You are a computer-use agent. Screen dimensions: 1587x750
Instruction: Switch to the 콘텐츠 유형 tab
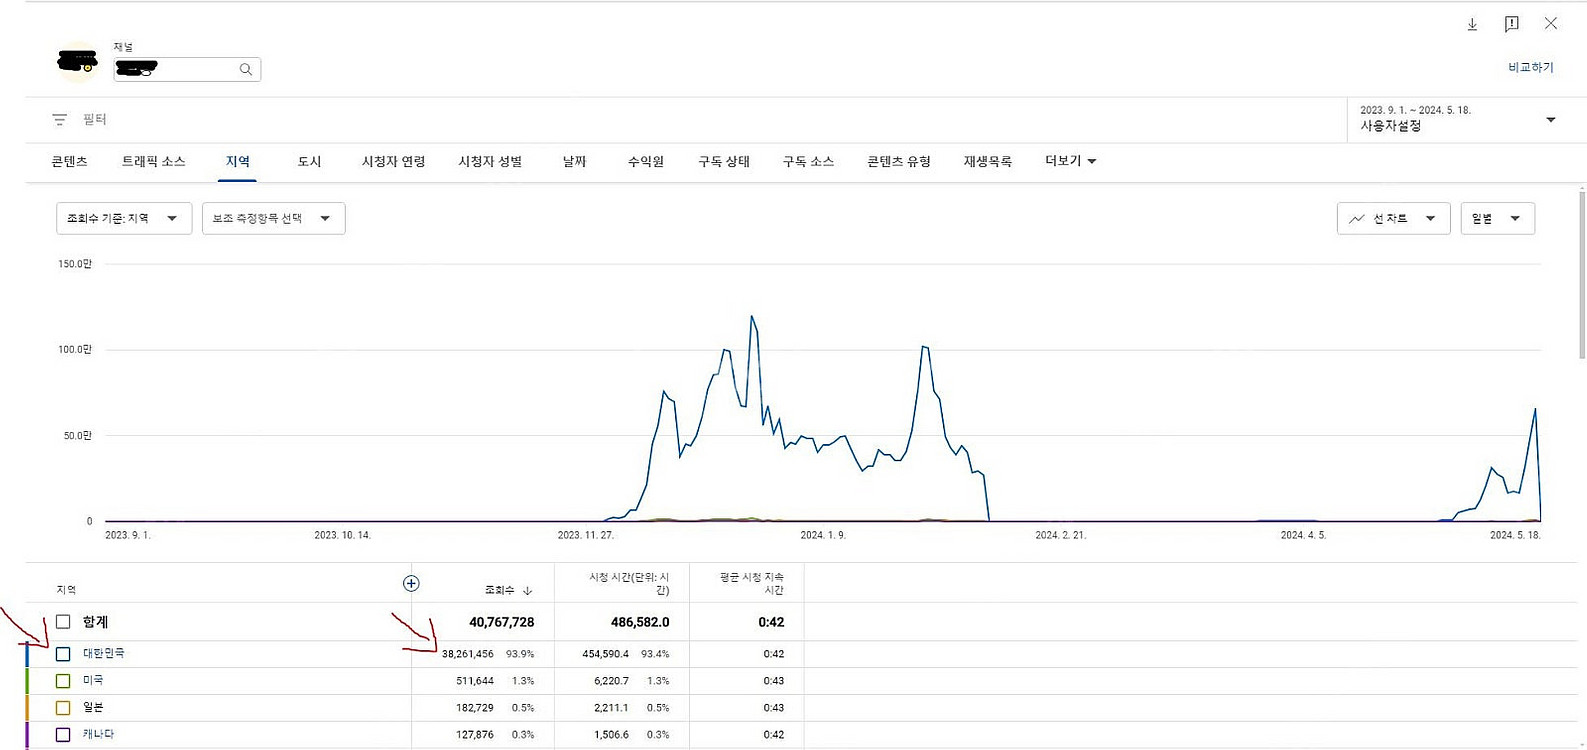click(x=899, y=161)
